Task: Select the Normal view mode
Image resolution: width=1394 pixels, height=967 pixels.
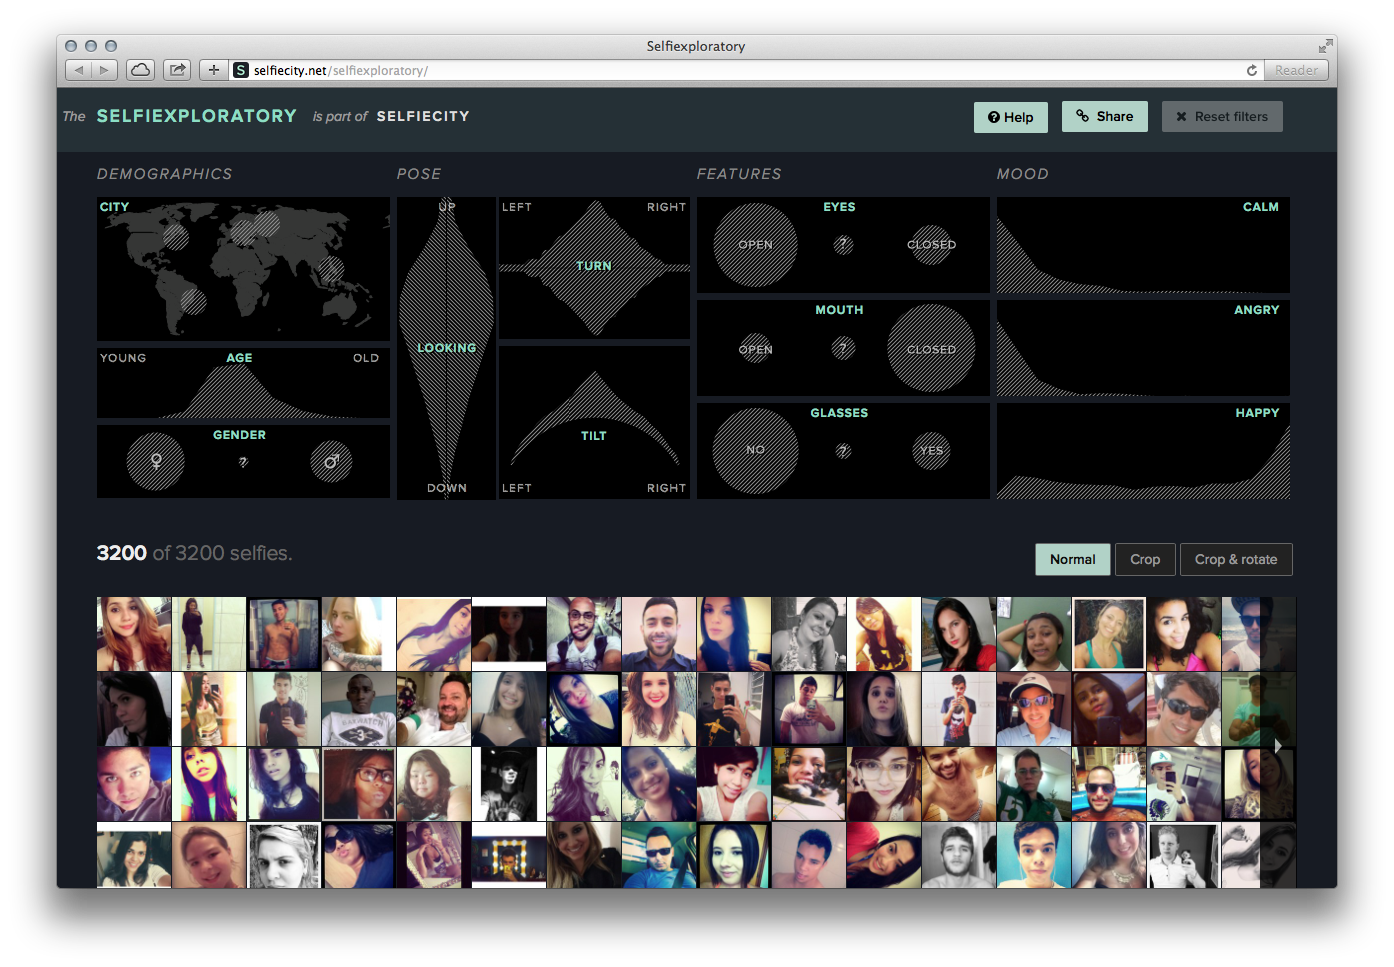Action: click(1072, 560)
